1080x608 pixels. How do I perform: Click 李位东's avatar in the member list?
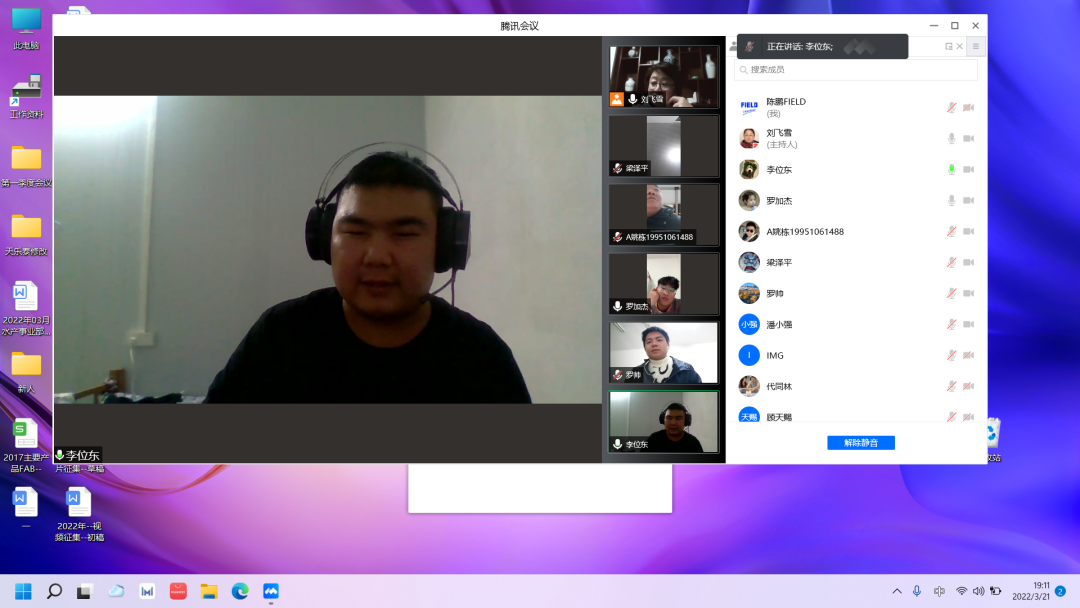[749, 169]
